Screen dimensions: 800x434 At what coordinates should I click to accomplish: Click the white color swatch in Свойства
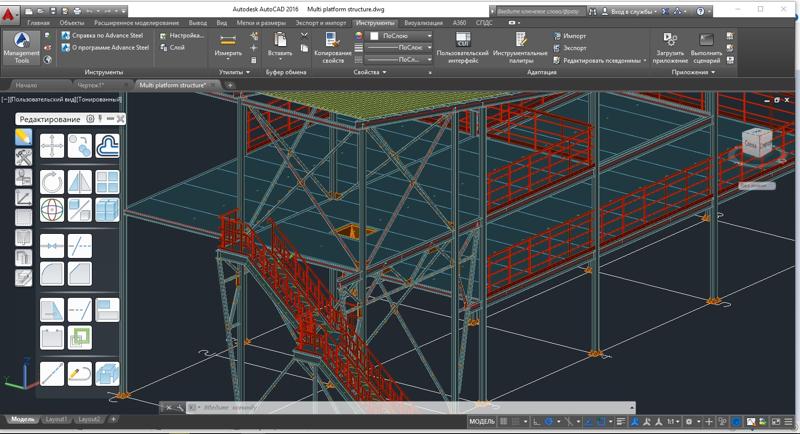click(374, 36)
